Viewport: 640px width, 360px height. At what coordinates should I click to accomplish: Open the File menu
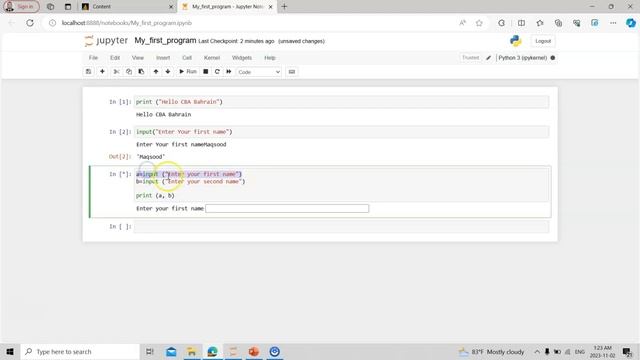pos(93,58)
